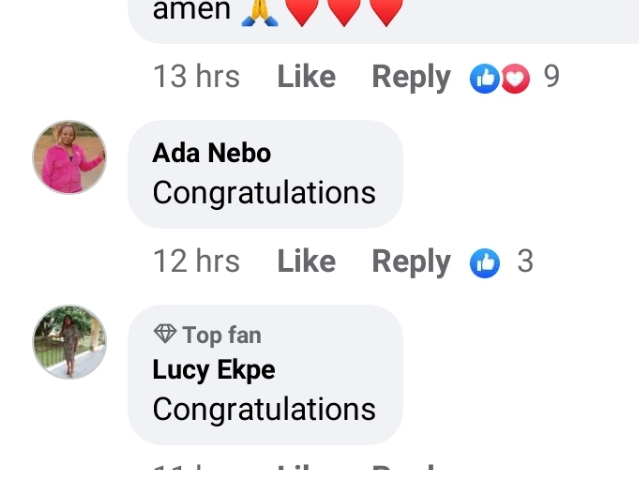View the 9 reactions on the top comment

click(551, 77)
